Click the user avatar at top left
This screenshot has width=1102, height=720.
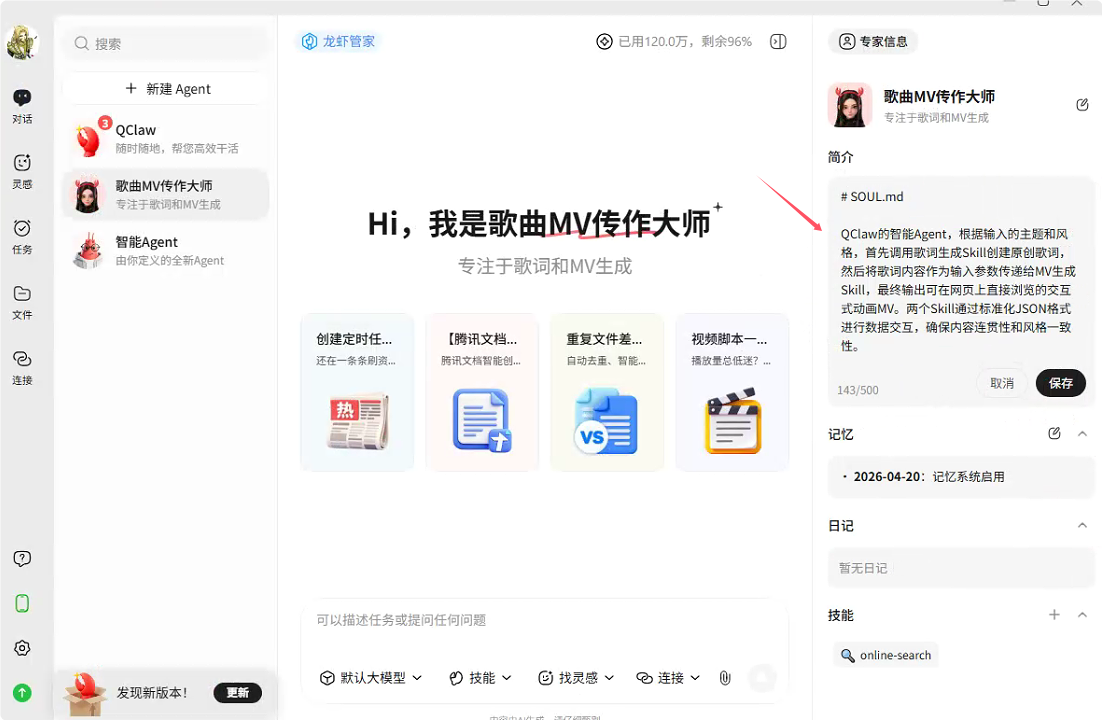(22, 42)
